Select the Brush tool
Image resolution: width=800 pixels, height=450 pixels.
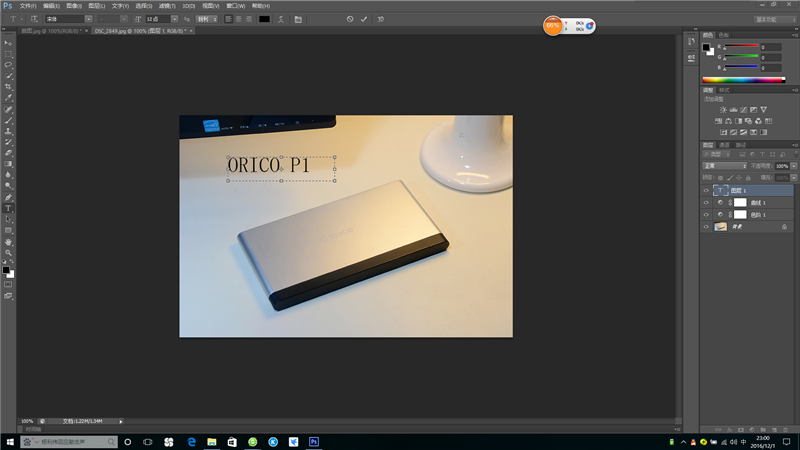pyautogui.click(x=8, y=120)
